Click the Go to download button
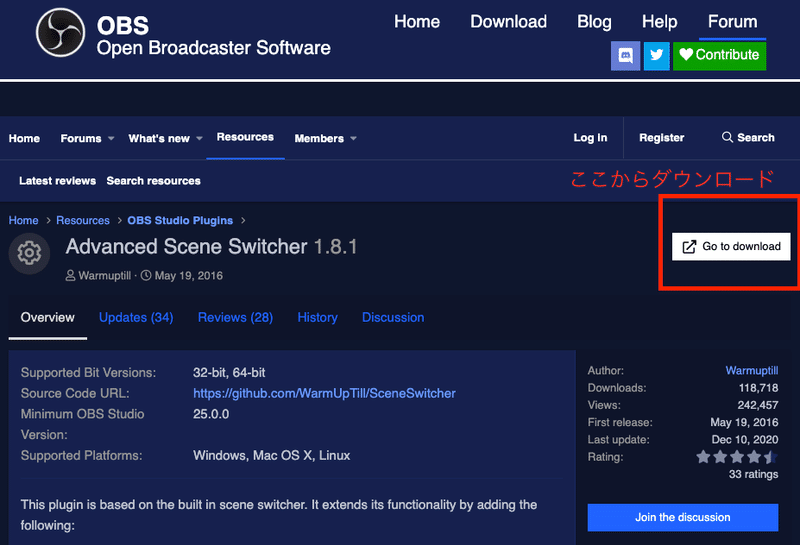Viewport: 800px width, 545px height. 731,246
